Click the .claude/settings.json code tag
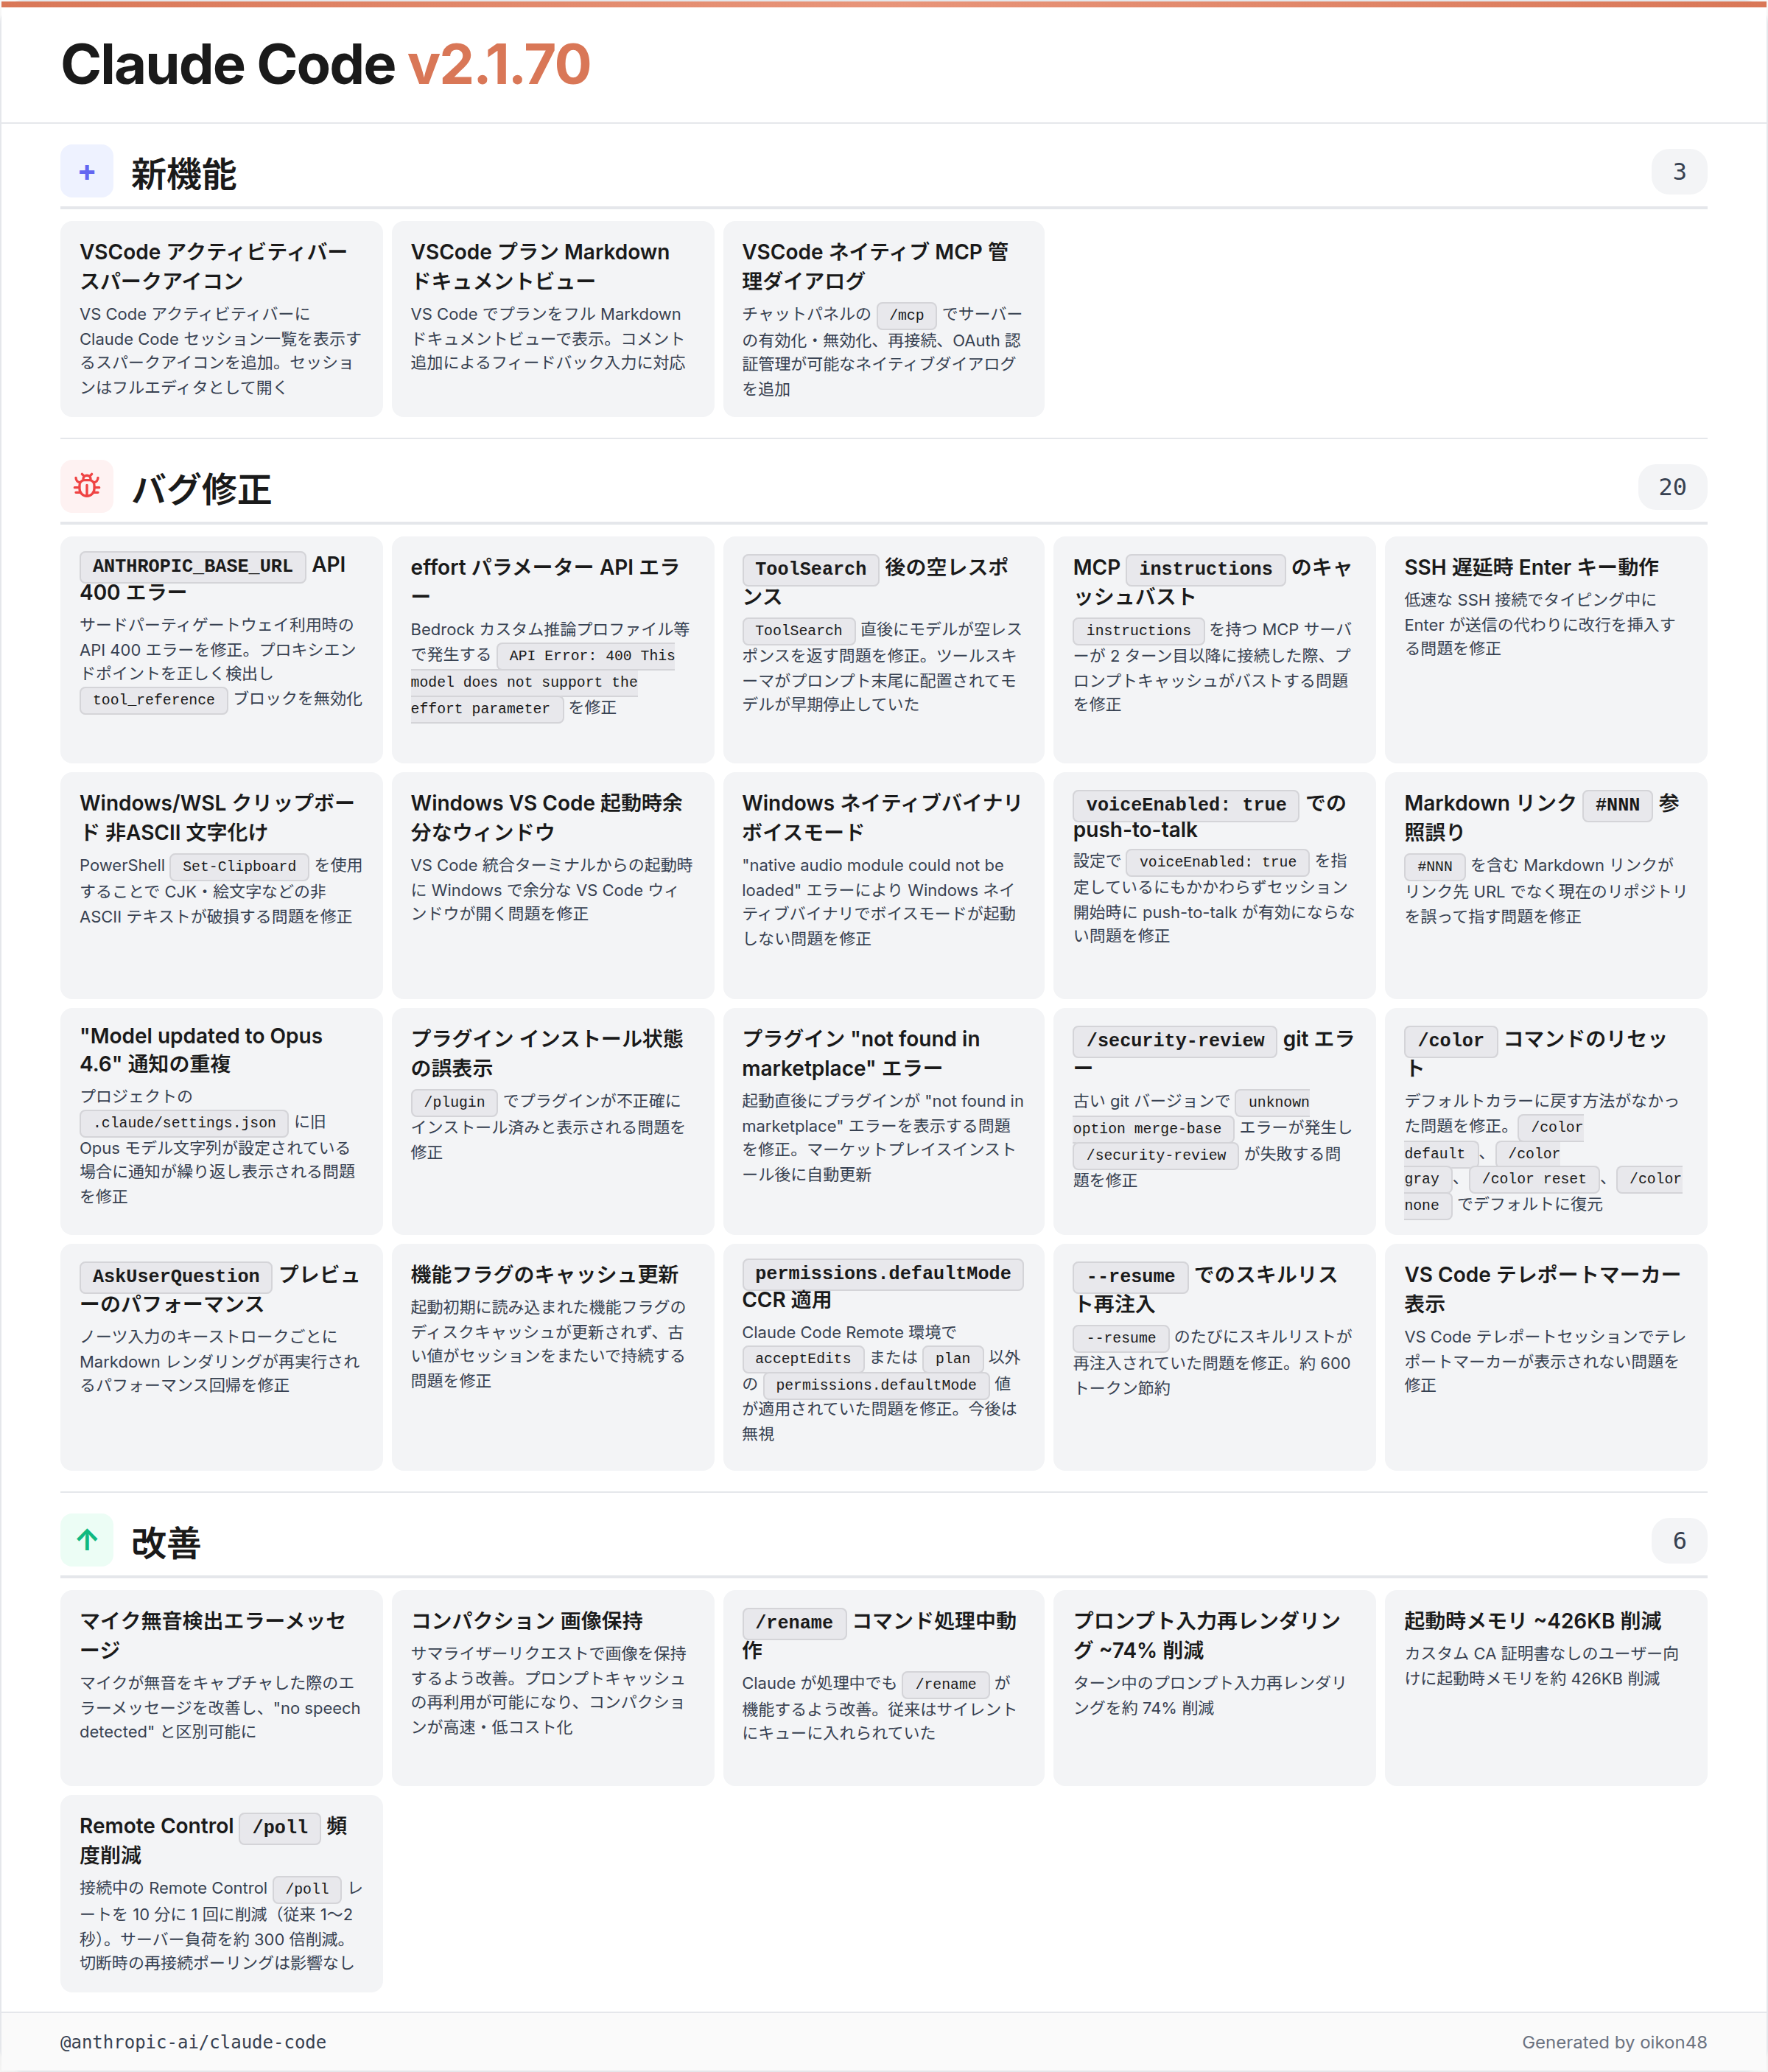Image resolution: width=1768 pixels, height=2072 pixels. coord(184,1123)
